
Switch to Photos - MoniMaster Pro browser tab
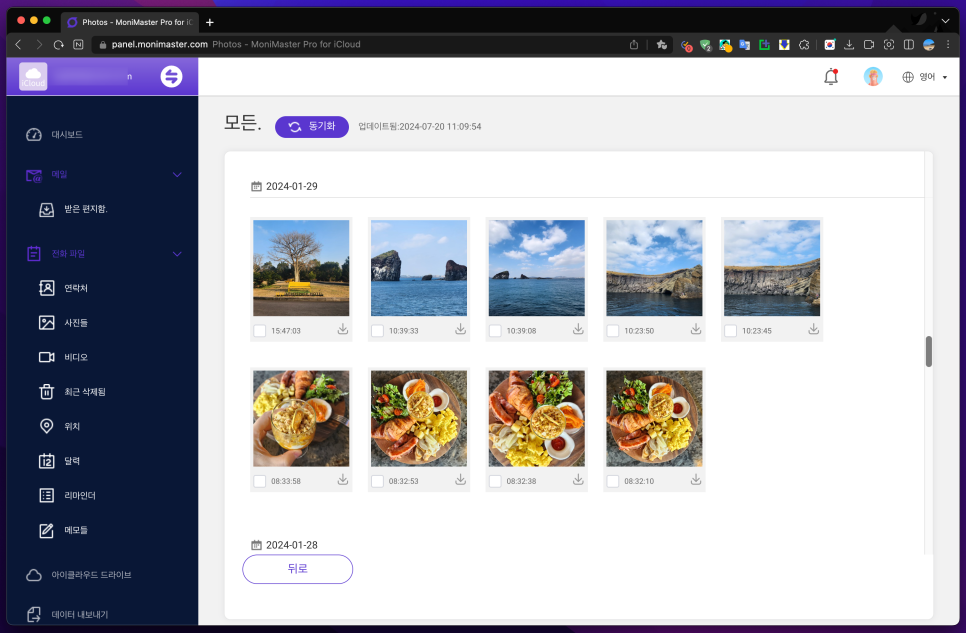[x=130, y=22]
